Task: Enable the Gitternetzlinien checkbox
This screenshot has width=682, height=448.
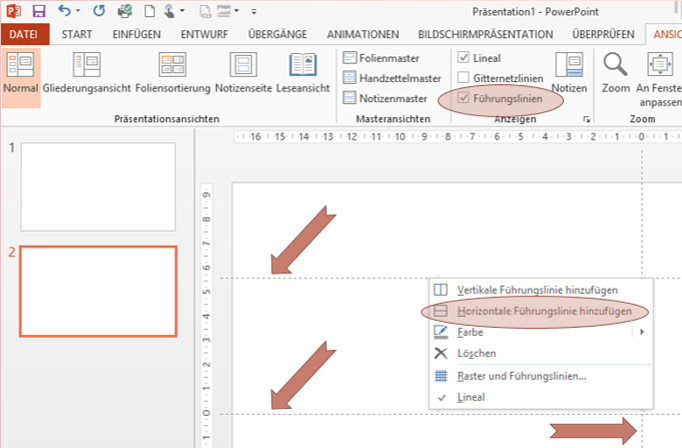Action: click(463, 78)
